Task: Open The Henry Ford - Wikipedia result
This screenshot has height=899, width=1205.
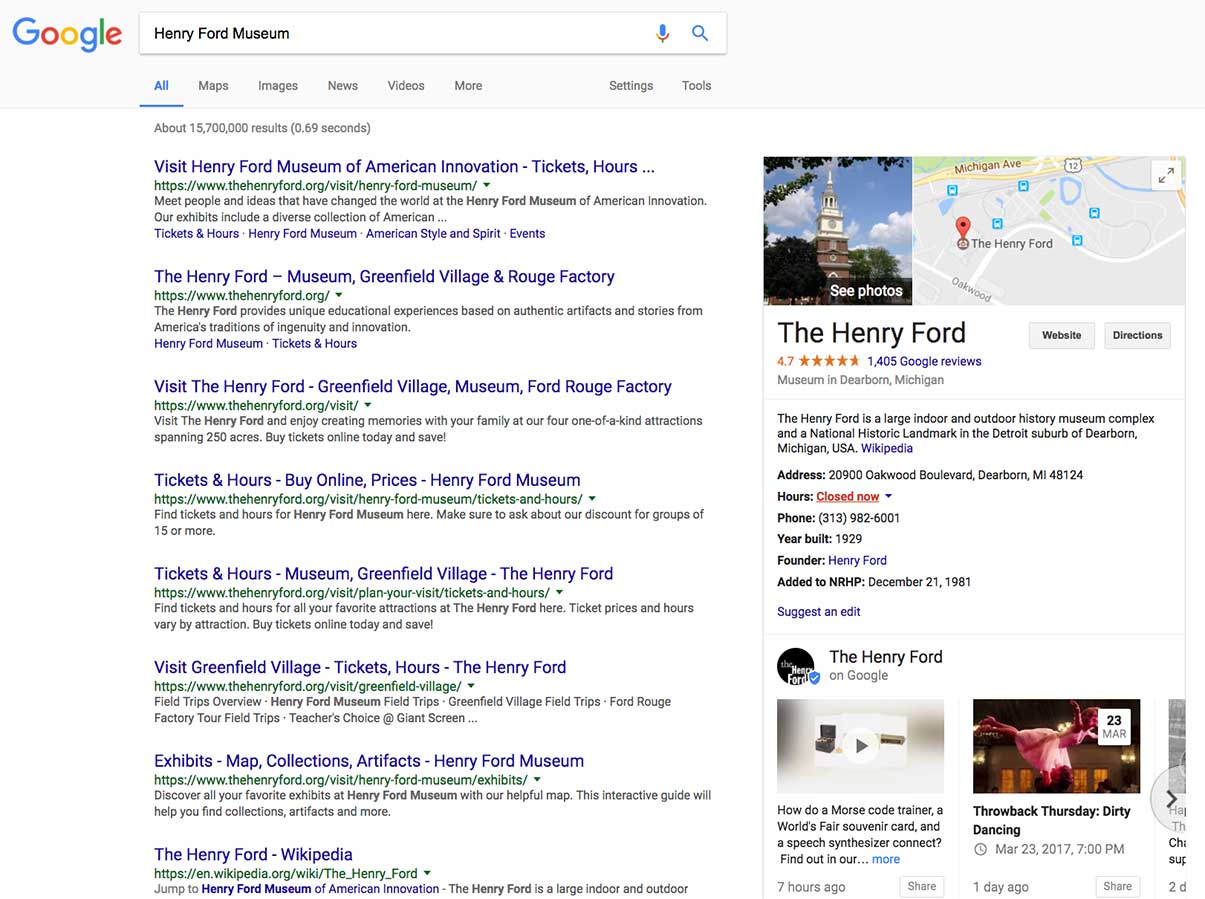Action: 253,855
